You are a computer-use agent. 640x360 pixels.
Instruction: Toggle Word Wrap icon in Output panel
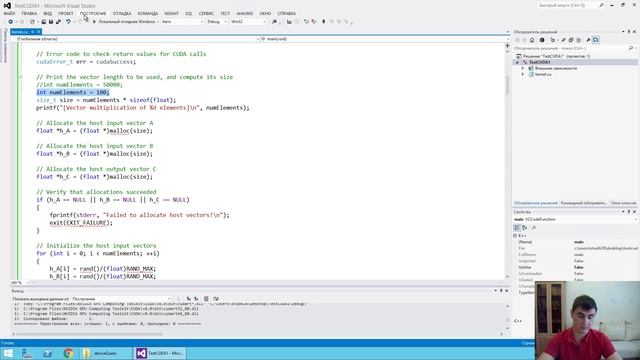(x=216, y=299)
